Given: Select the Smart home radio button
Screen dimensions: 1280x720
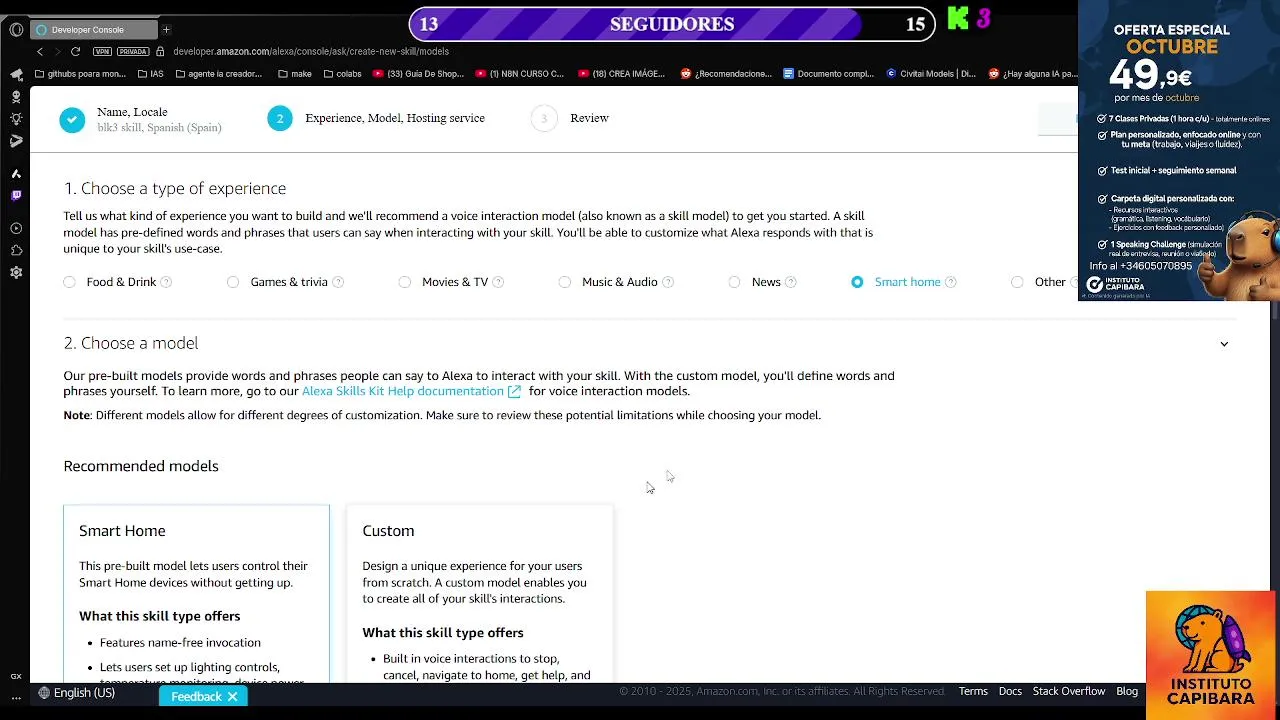Looking at the screenshot, I should tap(857, 282).
